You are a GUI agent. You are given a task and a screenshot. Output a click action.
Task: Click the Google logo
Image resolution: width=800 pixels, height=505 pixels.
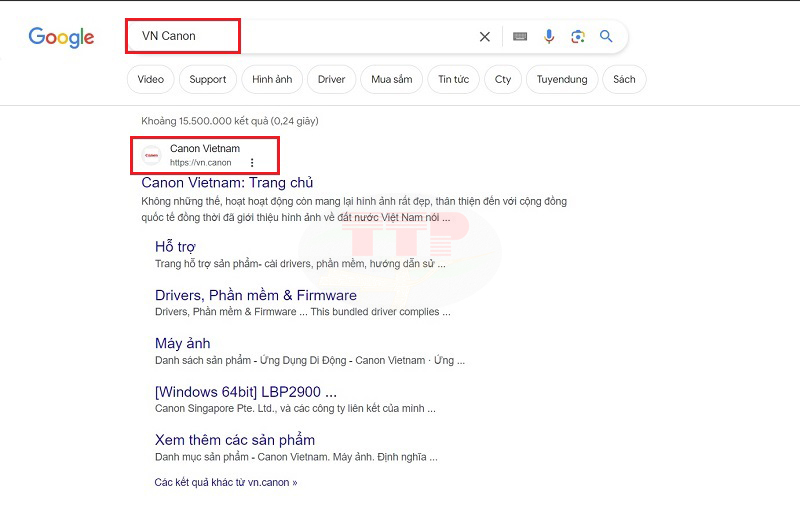(61, 37)
